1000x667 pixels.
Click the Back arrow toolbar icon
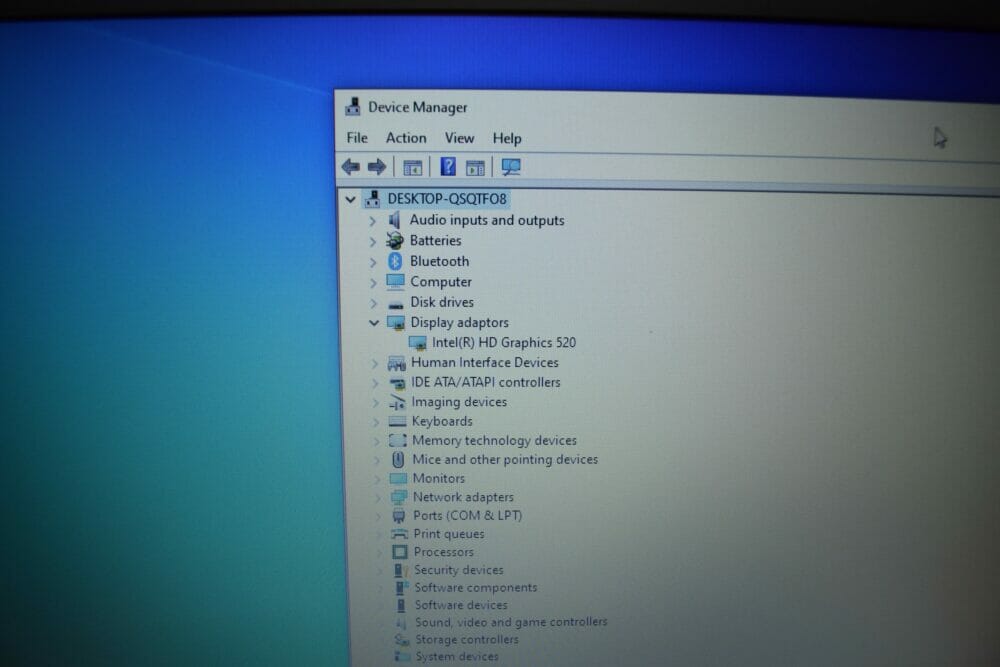tap(351, 166)
